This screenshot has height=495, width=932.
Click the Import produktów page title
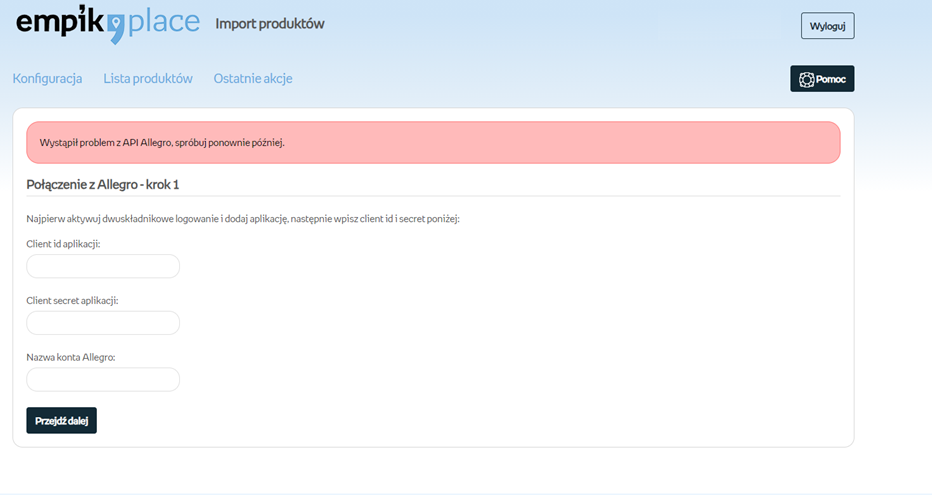[x=270, y=23]
